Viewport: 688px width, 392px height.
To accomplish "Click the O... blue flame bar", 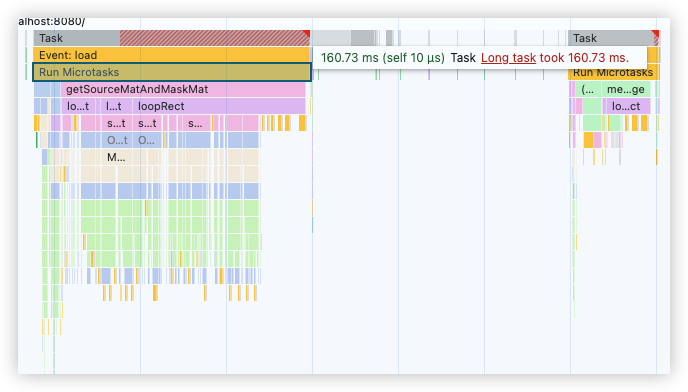I will click(x=148, y=140).
